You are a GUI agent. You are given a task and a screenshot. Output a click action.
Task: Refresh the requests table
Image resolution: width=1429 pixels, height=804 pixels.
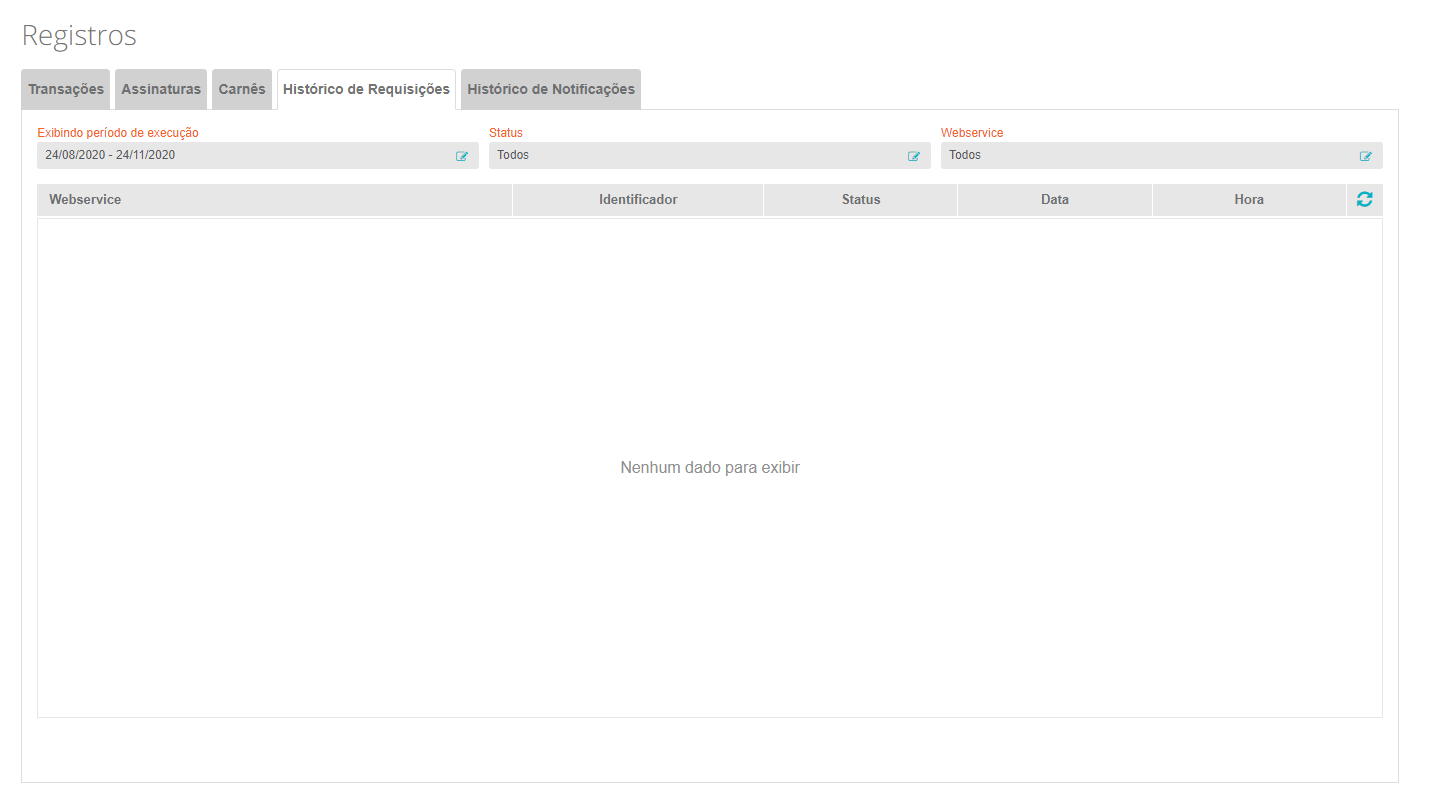1365,199
